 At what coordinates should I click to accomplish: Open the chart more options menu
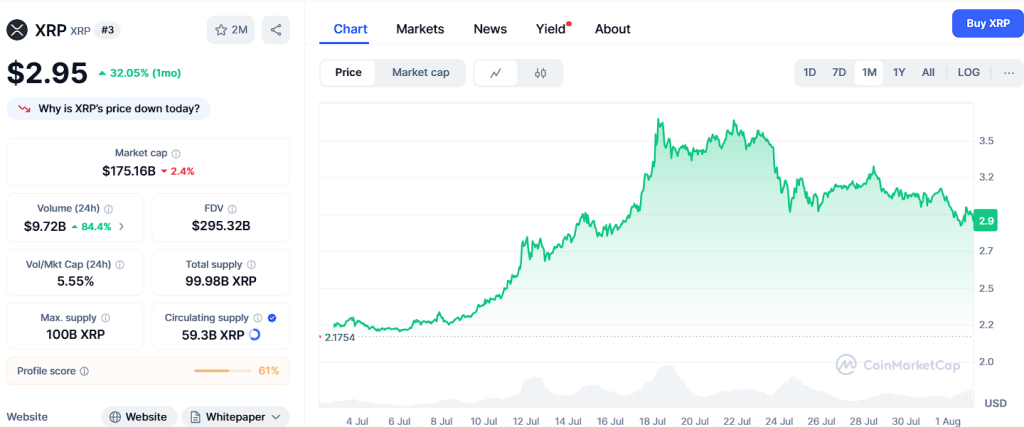coord(1008,72)
